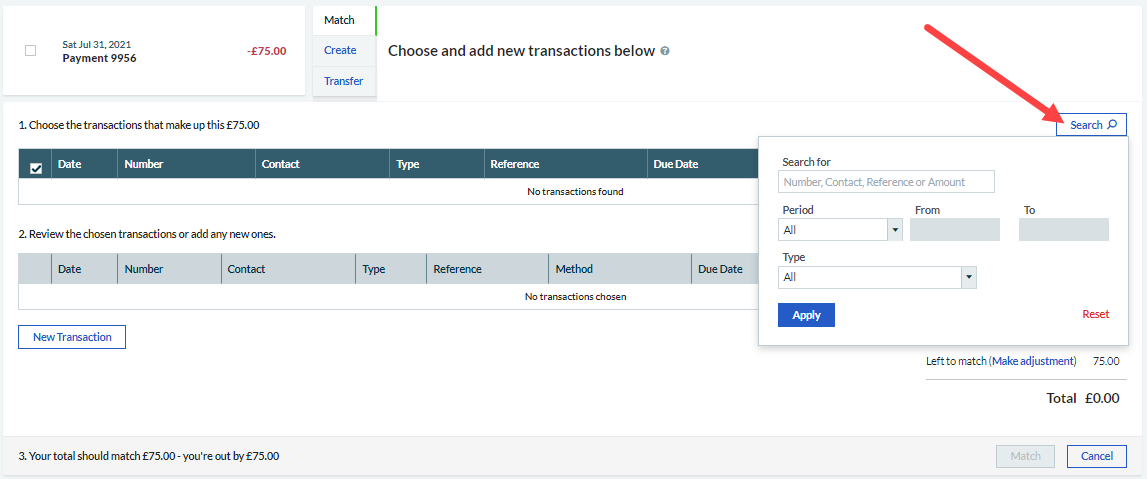Open the Search panel button
Viewport: 1147px width, 479px height.
(1091, 125)
